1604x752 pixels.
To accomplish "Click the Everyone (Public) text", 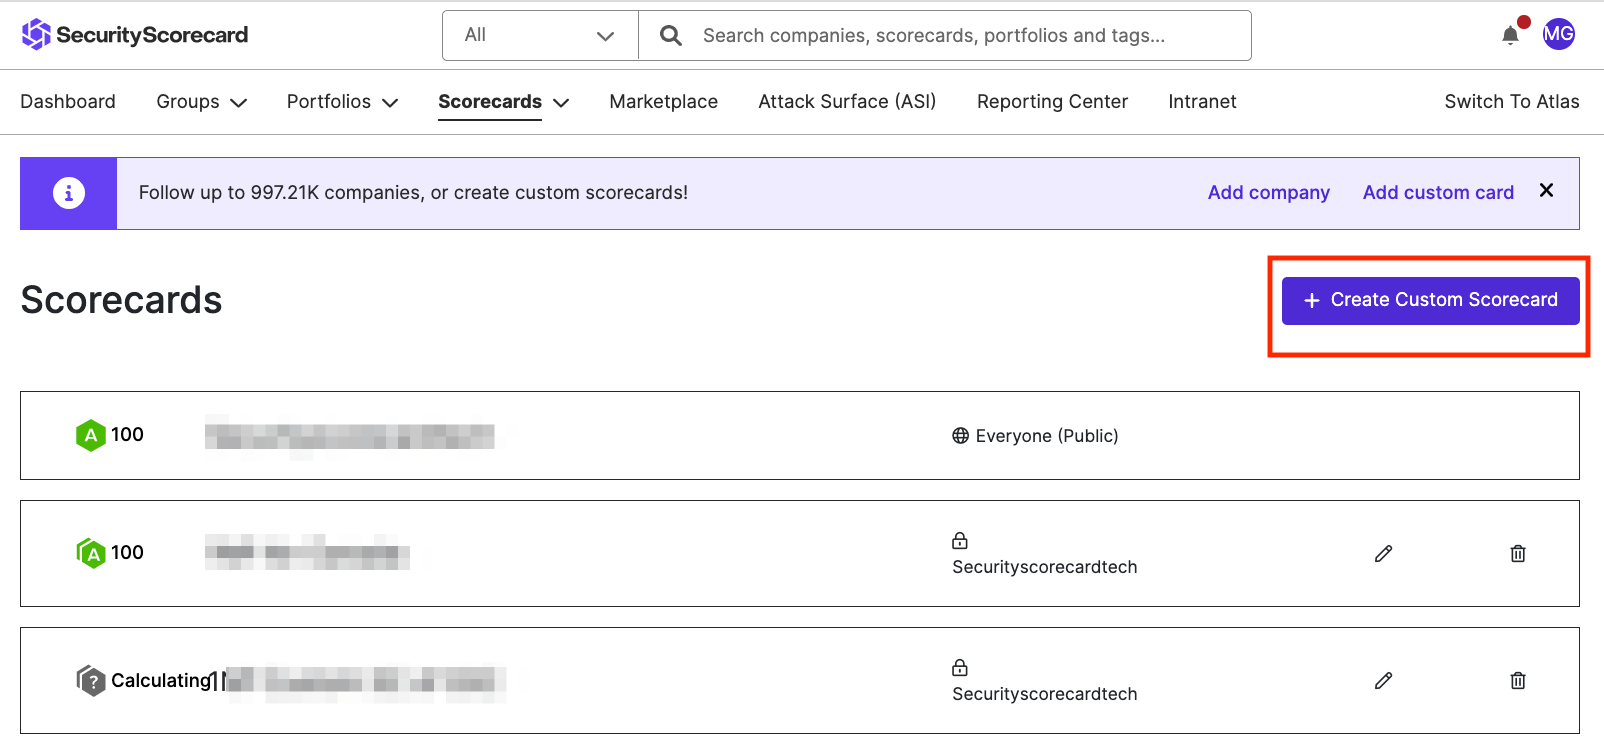I will pyautogui.click(x=1047, y=436).
